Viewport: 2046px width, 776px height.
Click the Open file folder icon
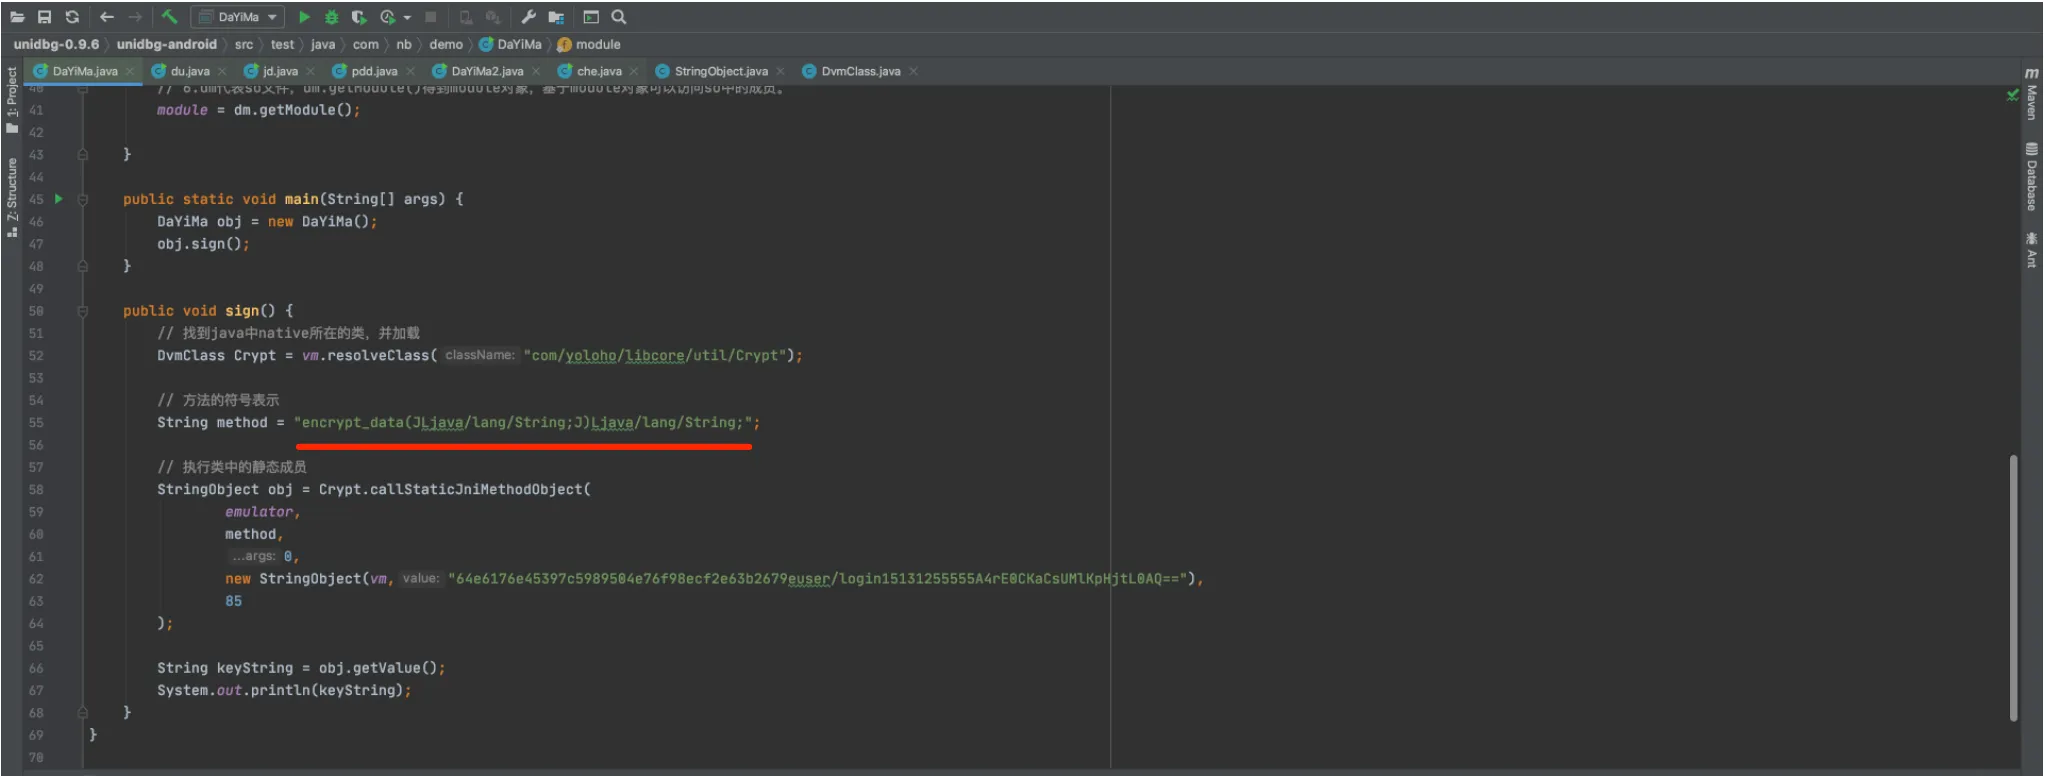17,17
